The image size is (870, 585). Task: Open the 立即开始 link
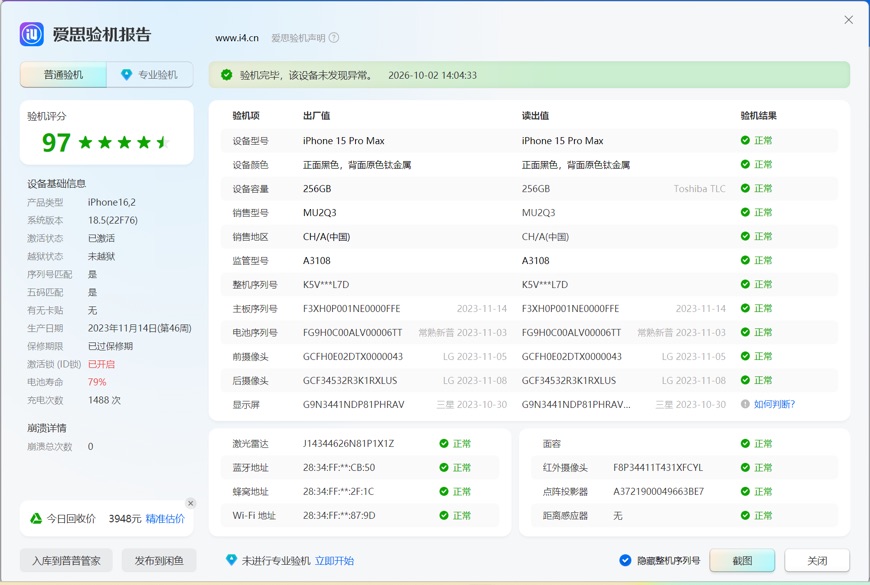[x=334, y=561]
